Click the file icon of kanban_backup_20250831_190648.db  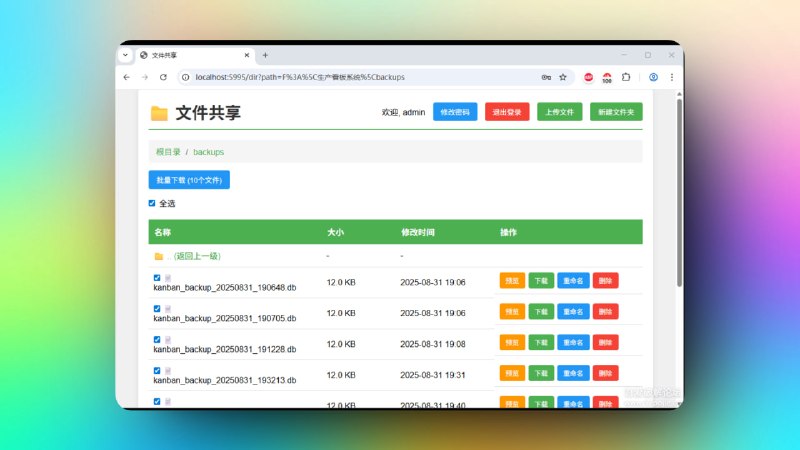click(x=168, y=278)
